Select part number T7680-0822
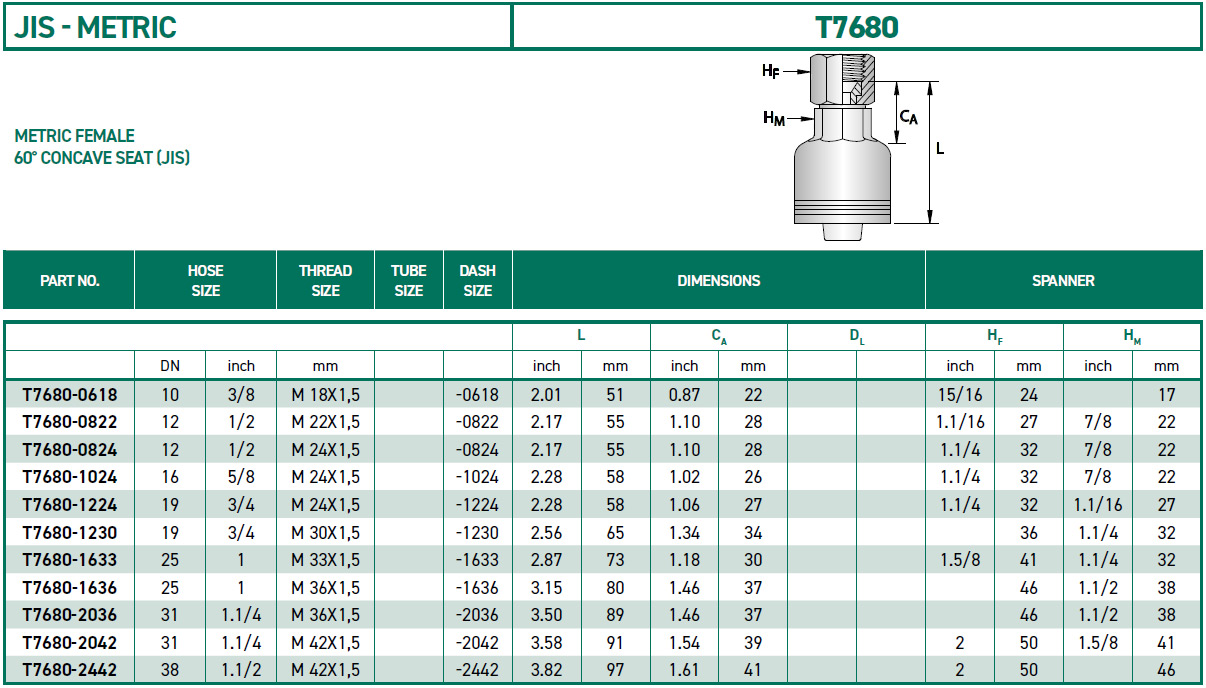The height and width of the screenshot is (688, 1206). pos(69,422)
